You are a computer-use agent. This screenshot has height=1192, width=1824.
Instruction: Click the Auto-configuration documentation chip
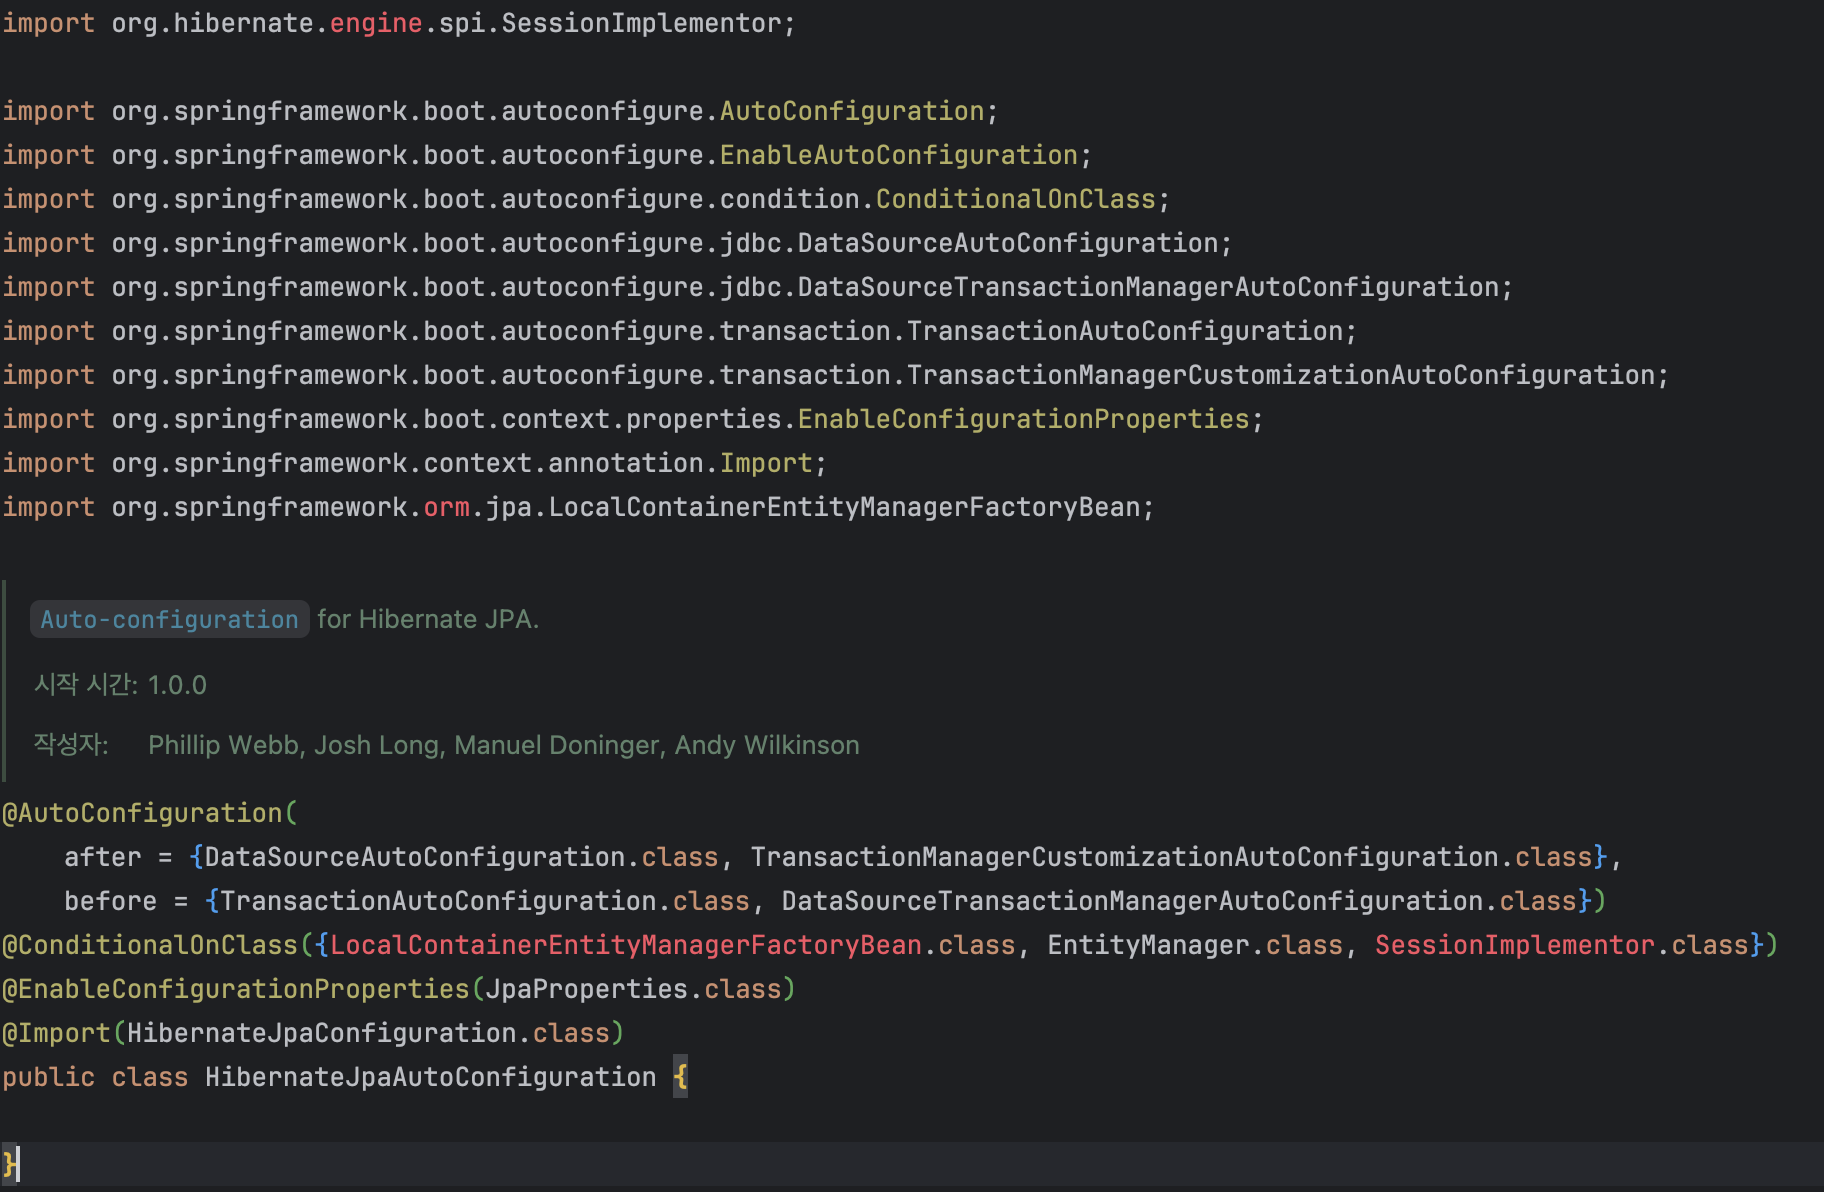(168, 619)
